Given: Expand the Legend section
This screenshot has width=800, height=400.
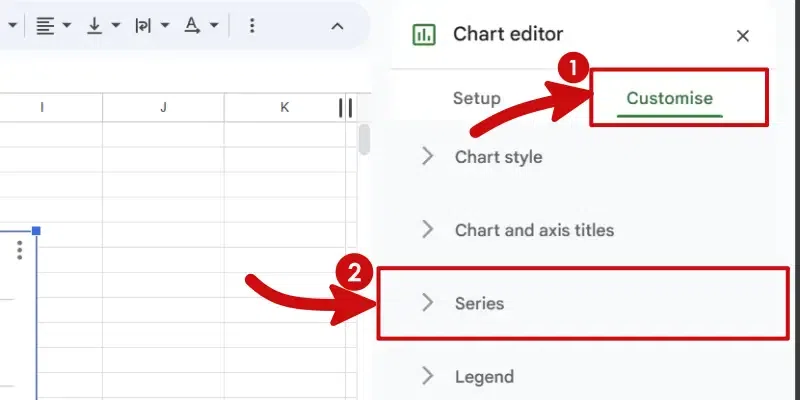Looking at the screenshot, I should coord(484,377).
